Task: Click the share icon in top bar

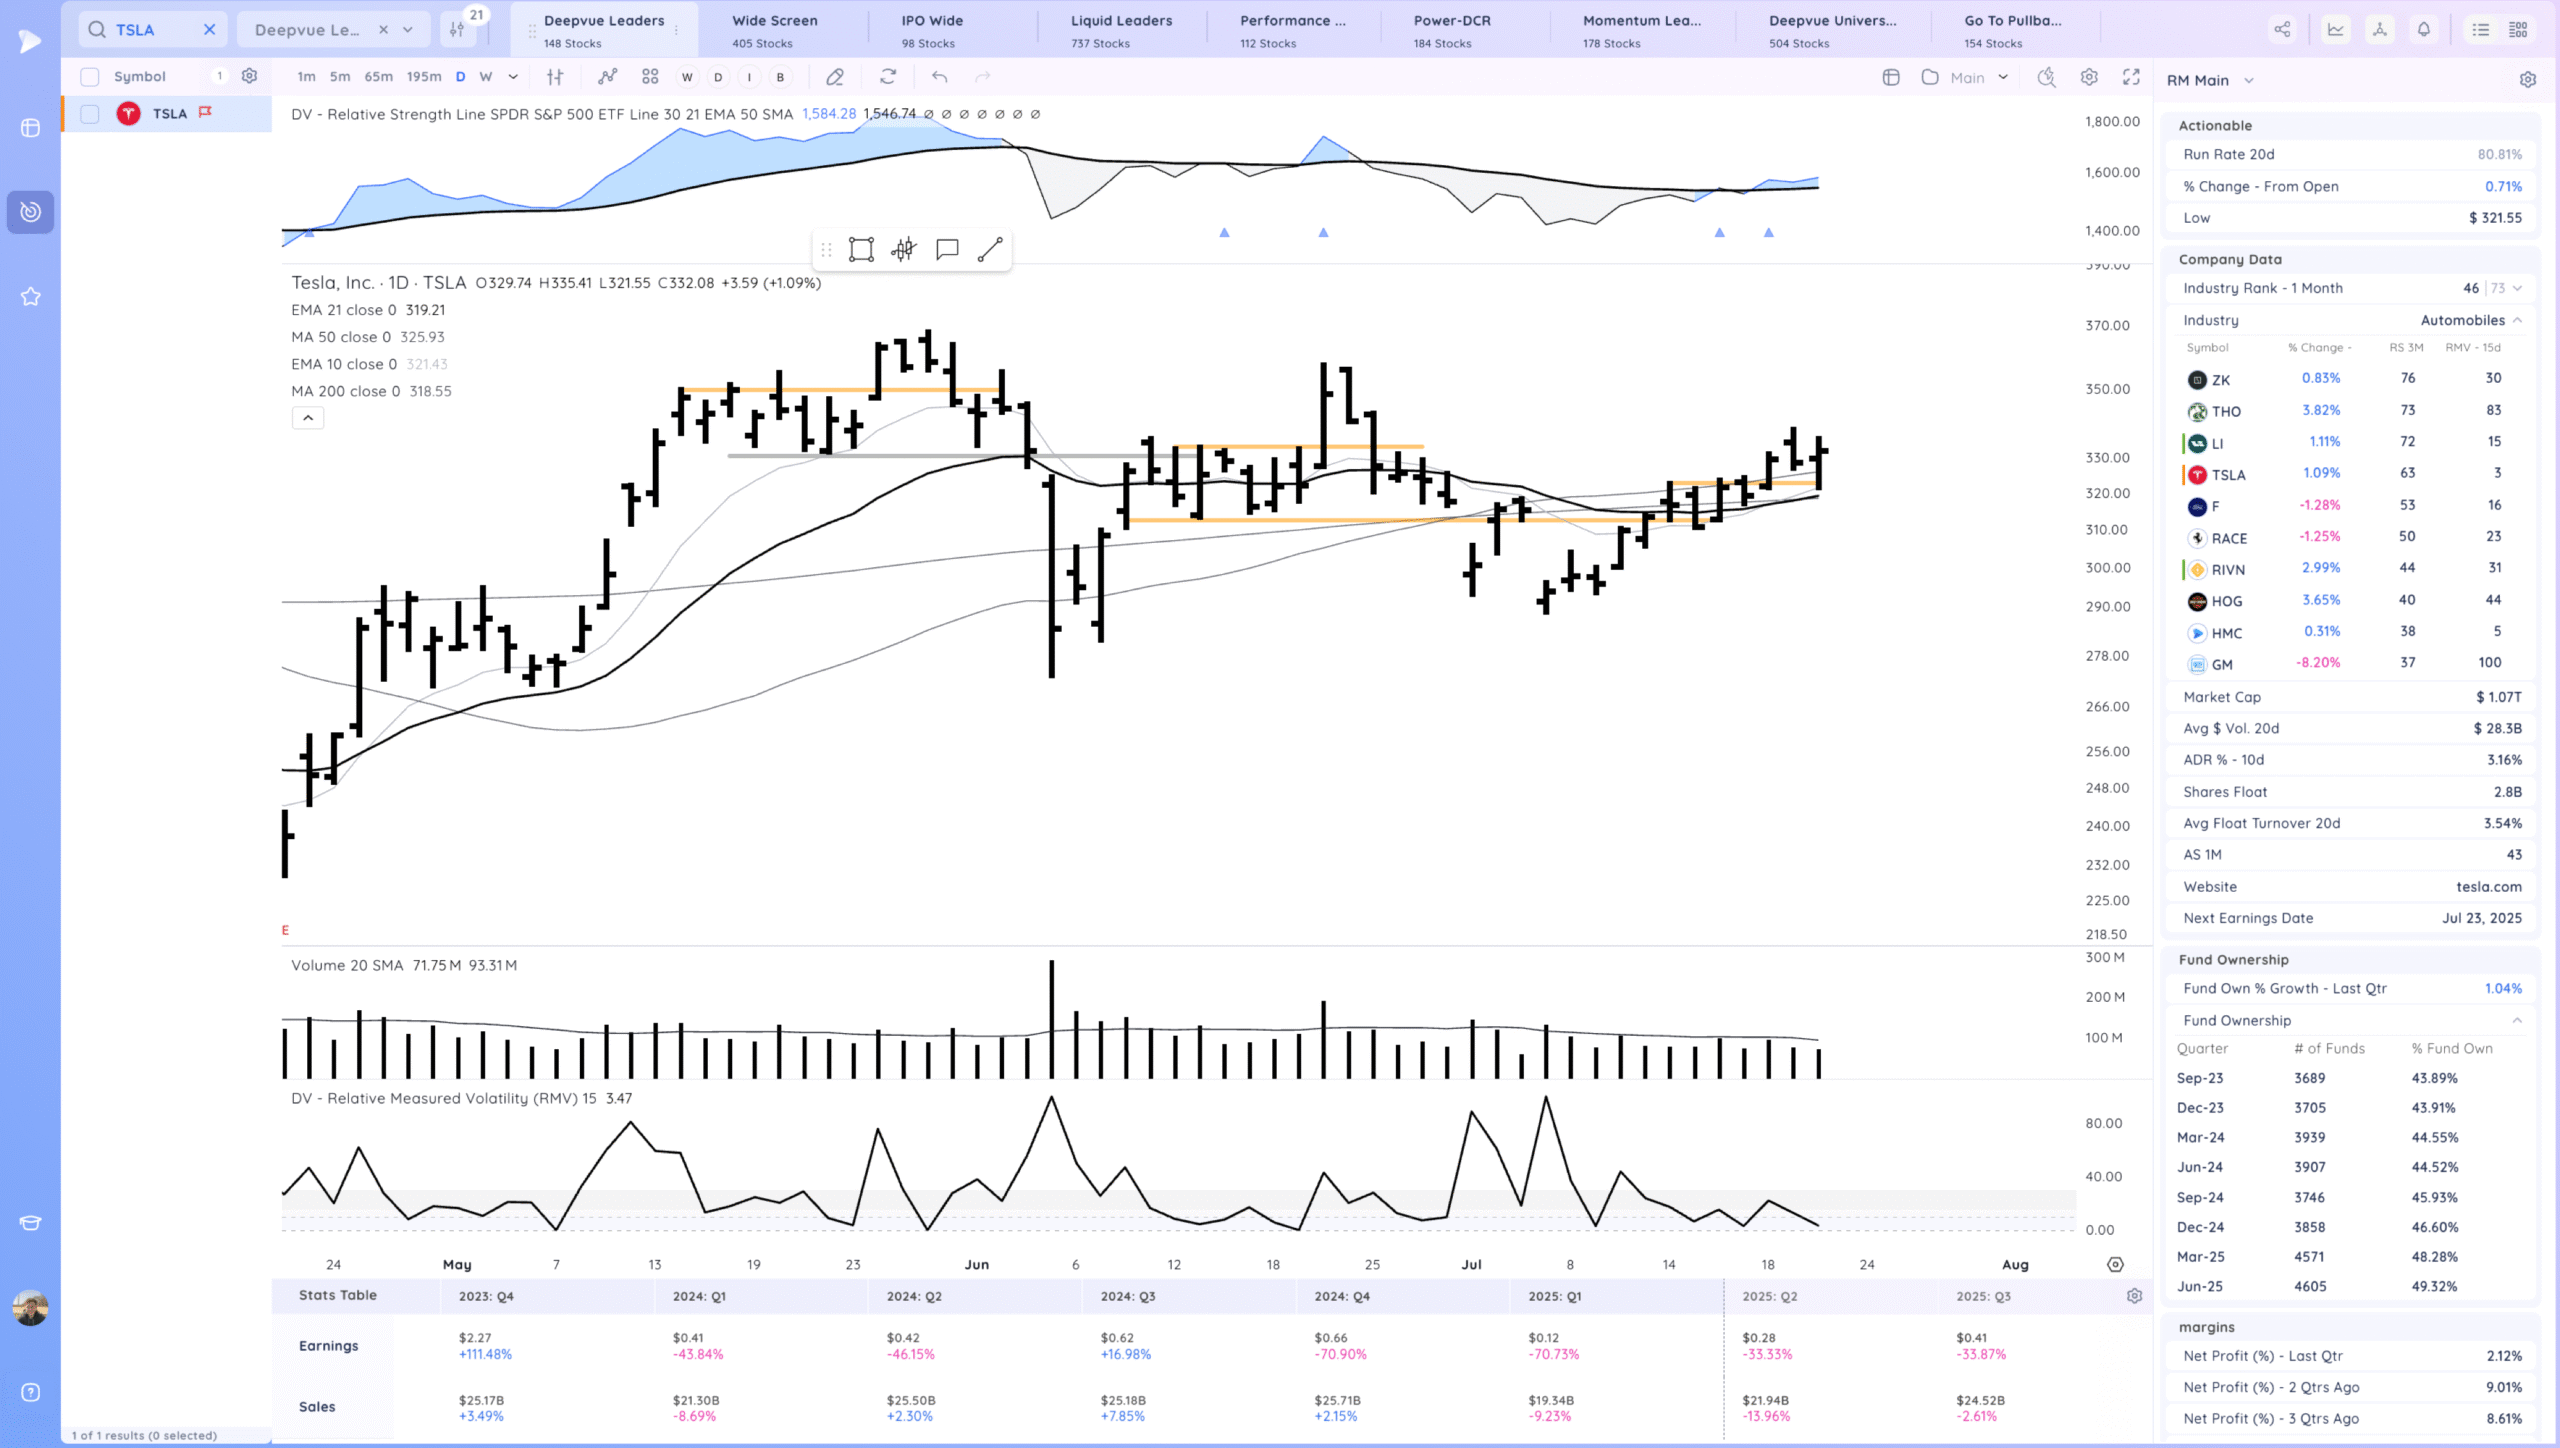Action: tap(2282, 29)
